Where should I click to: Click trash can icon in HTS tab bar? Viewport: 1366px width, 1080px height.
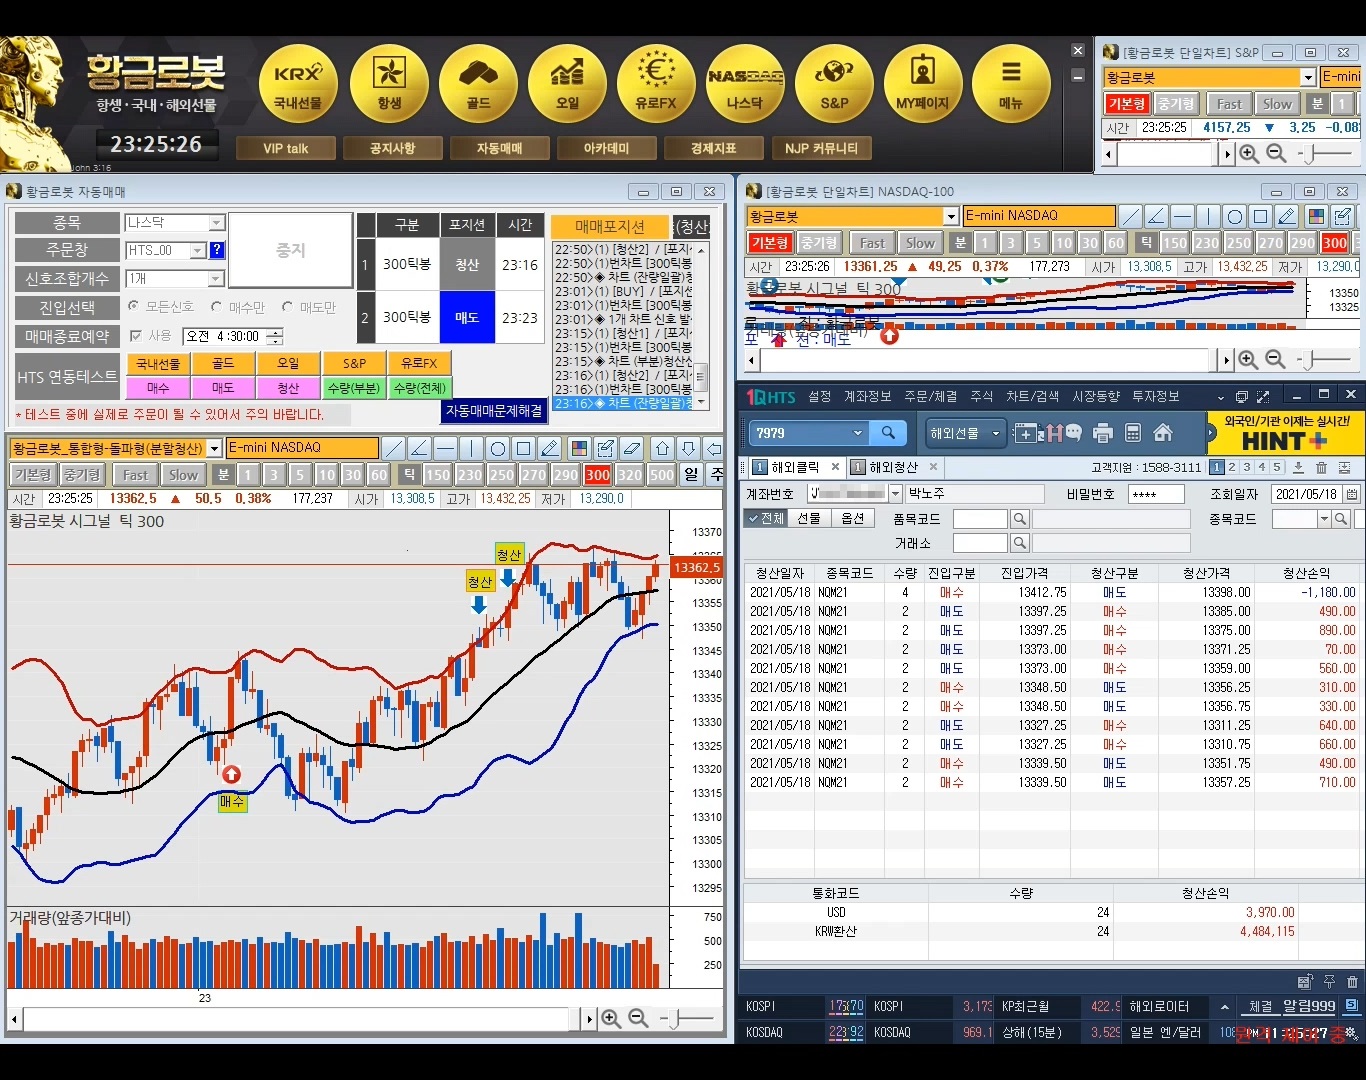pyautogui.click(x=1321, y=467)
